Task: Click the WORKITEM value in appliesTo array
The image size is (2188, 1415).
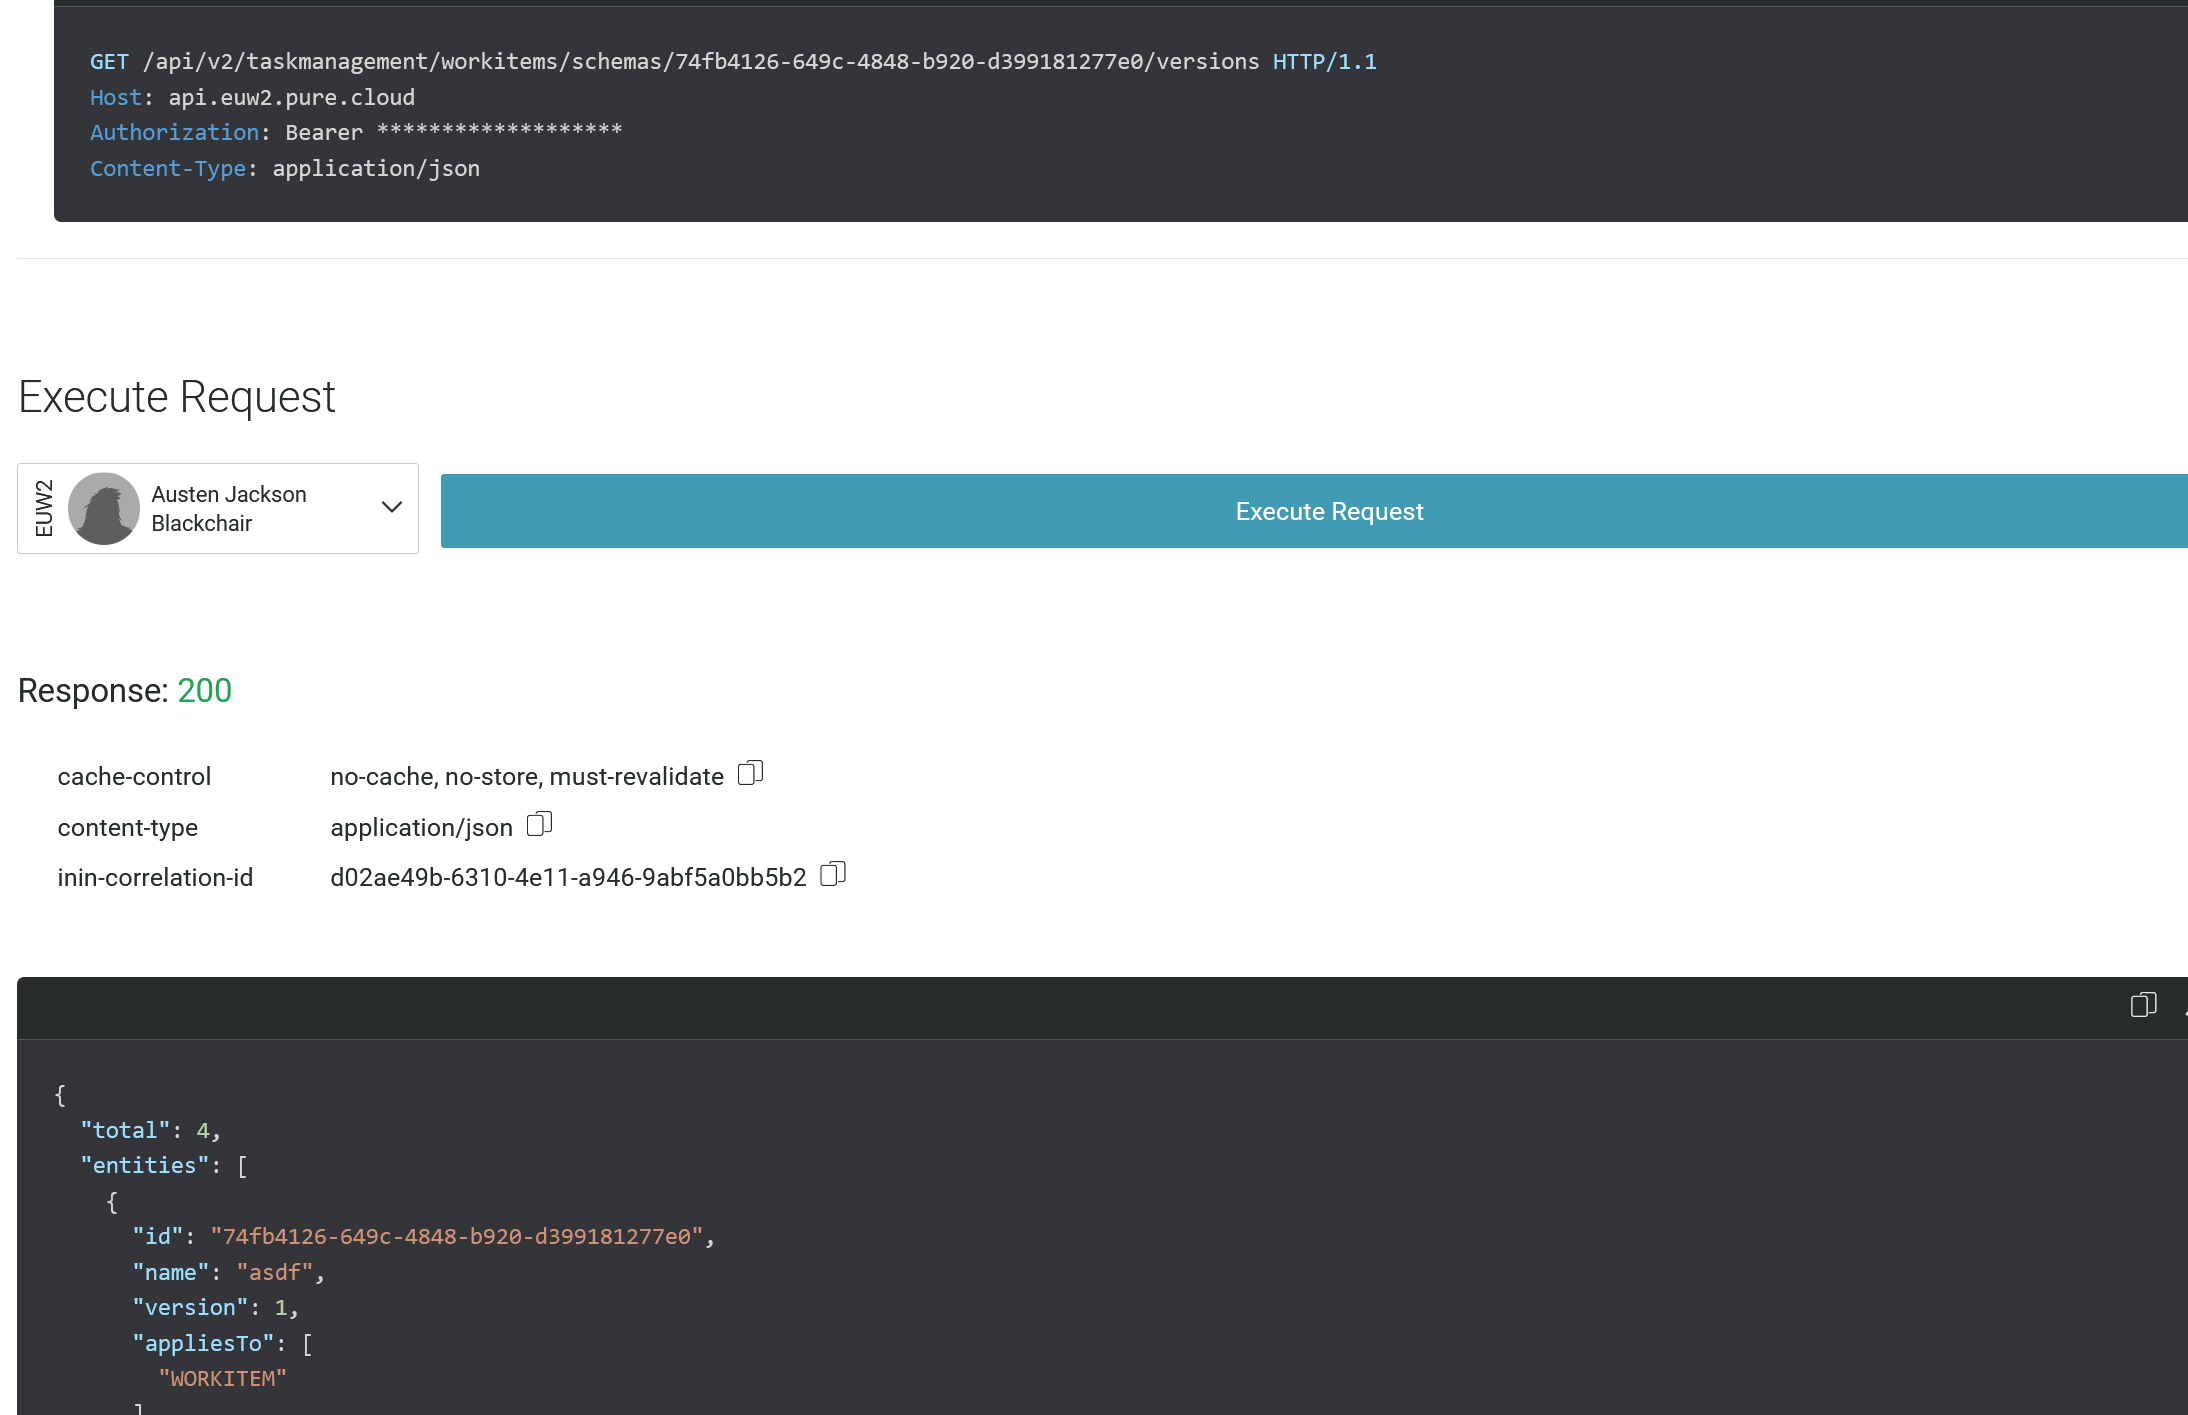Action: pyautogui.click(x=224, y=1378)
